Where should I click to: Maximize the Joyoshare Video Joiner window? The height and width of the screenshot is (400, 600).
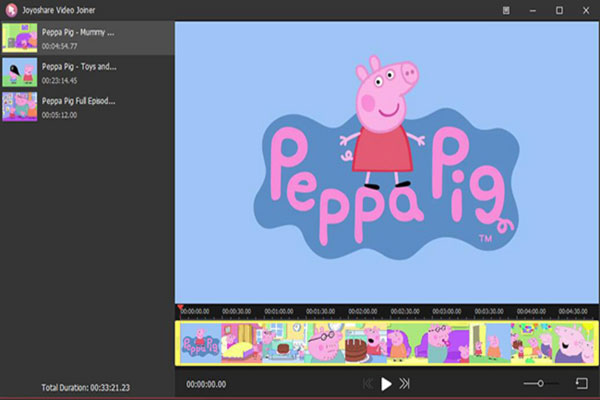click(x=558, y=9)
